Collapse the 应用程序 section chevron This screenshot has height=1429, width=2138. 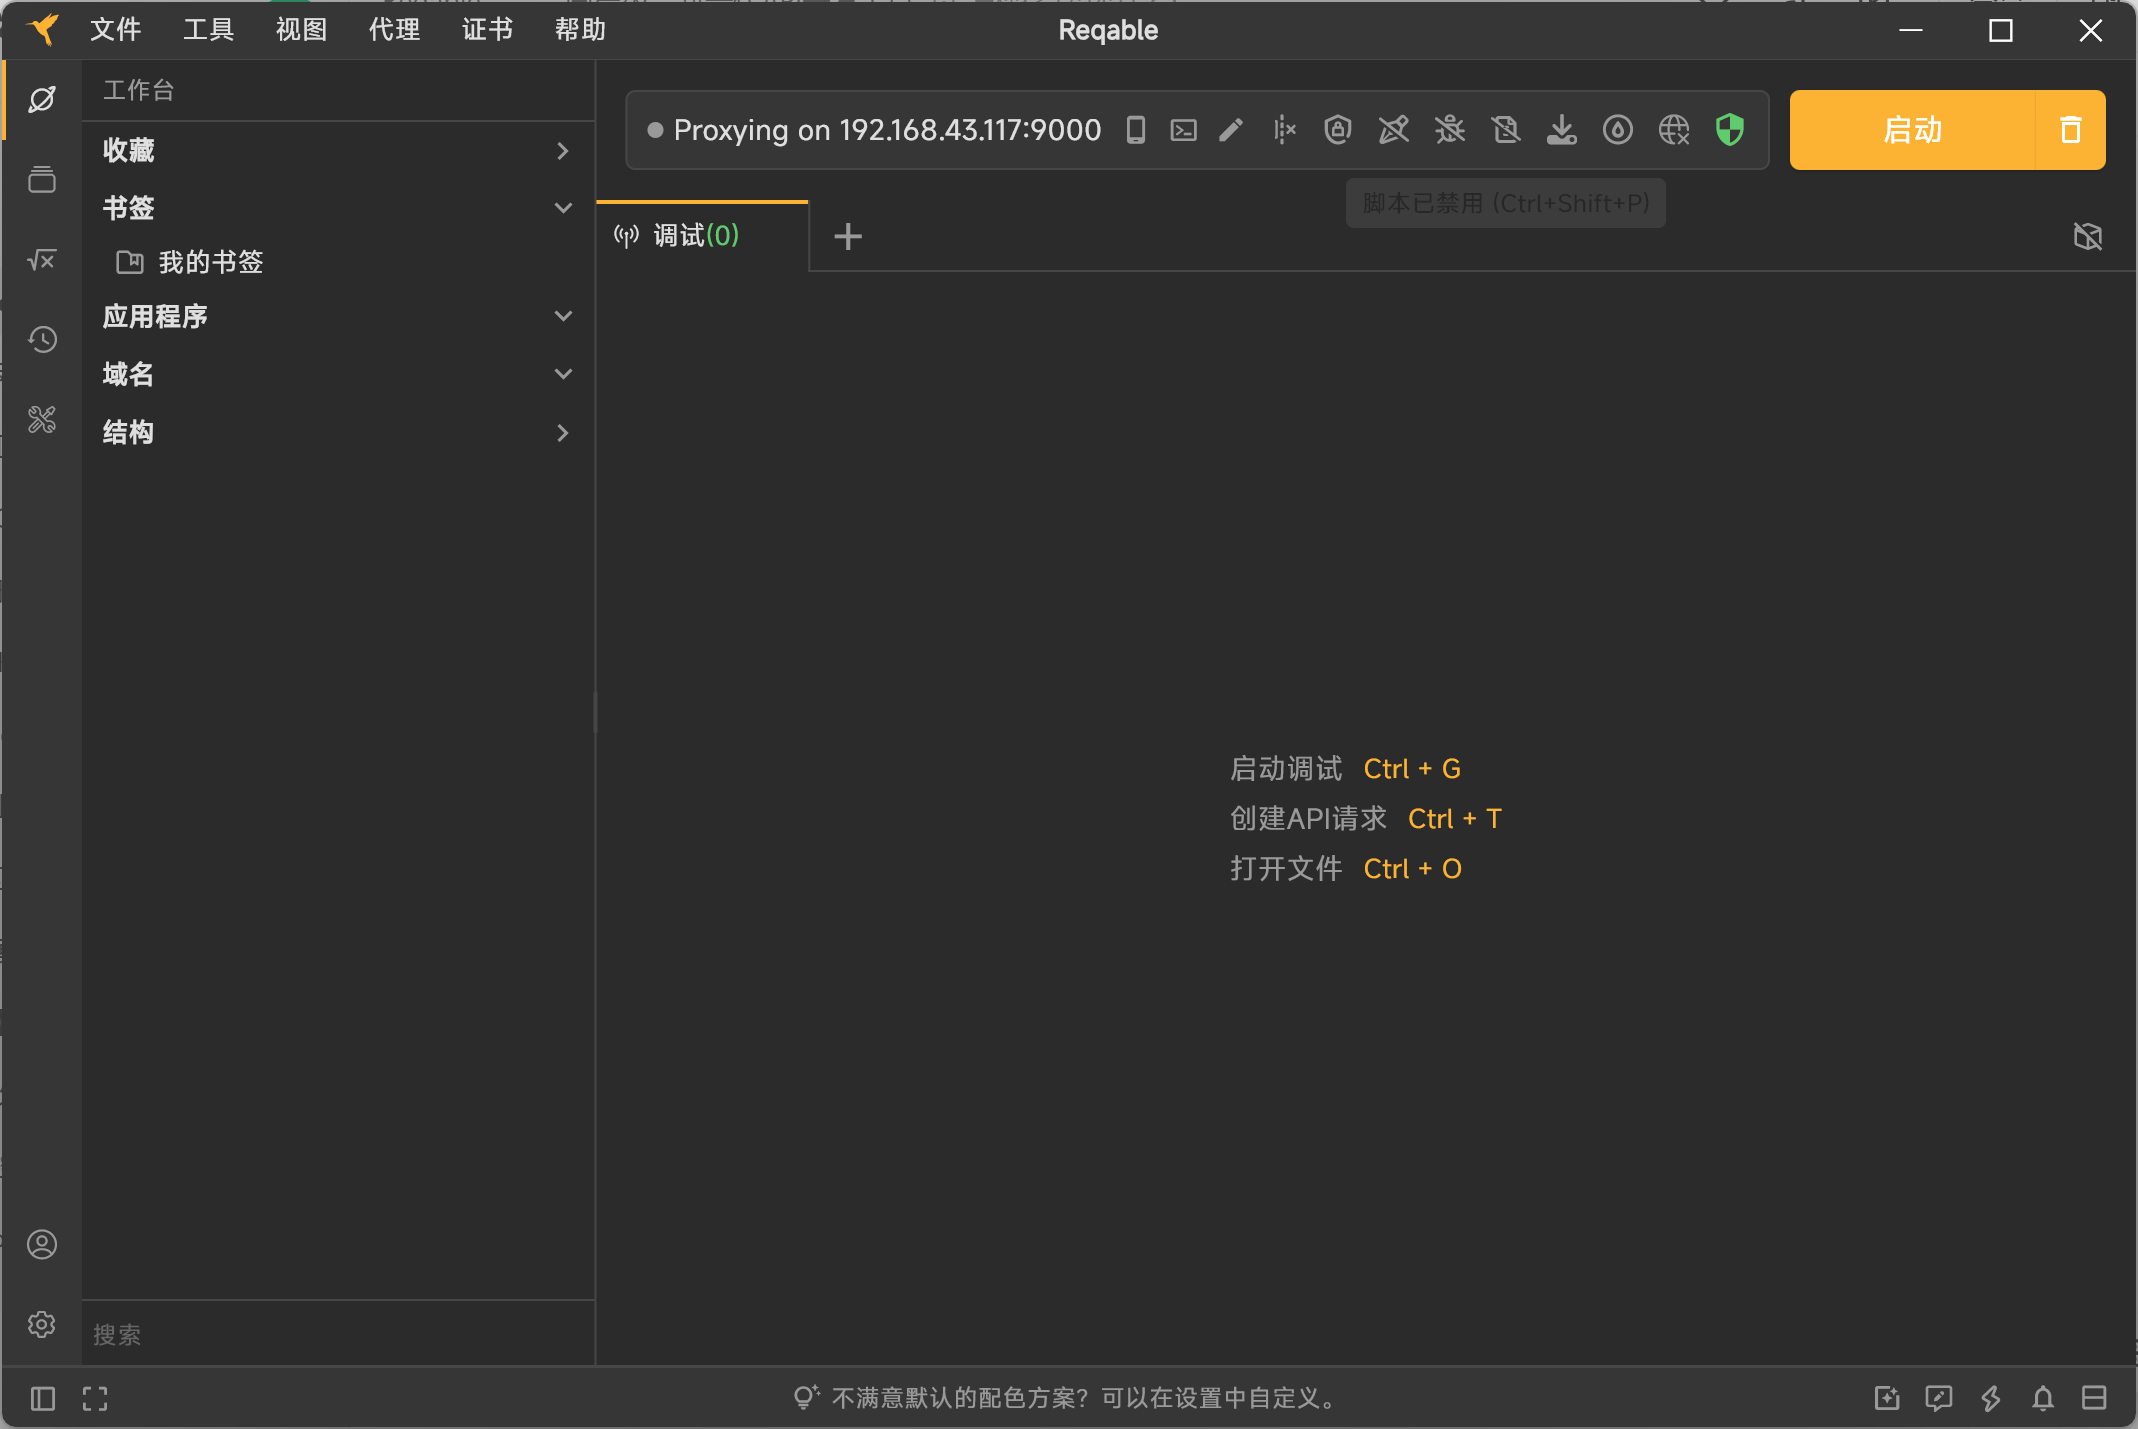(x=563, y=316)
